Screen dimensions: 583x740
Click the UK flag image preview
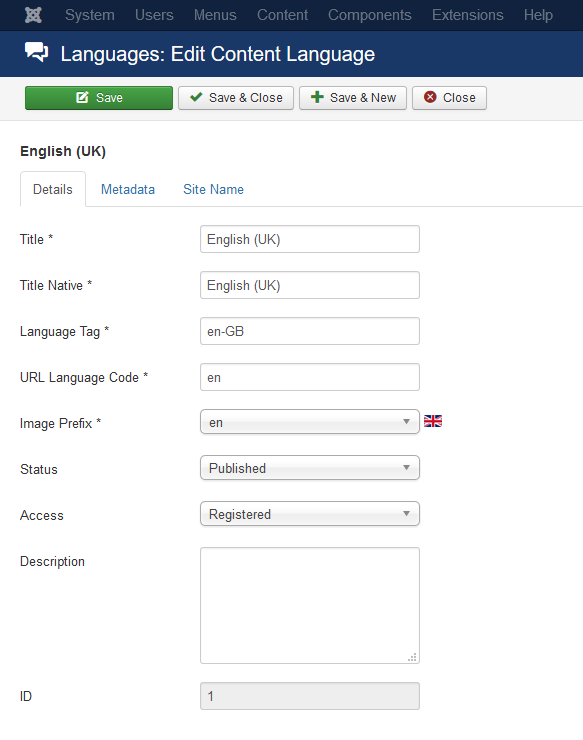click(433, 421)
